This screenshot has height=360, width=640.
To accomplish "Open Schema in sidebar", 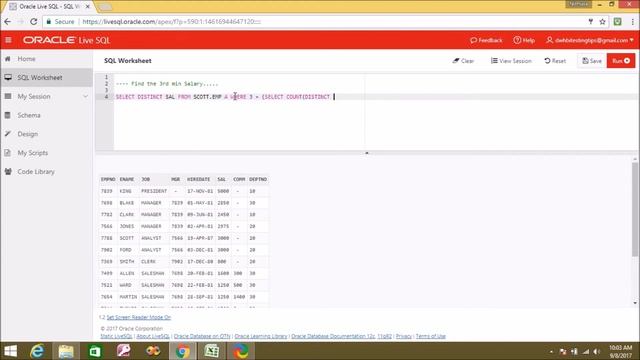I will pos(29,115).
